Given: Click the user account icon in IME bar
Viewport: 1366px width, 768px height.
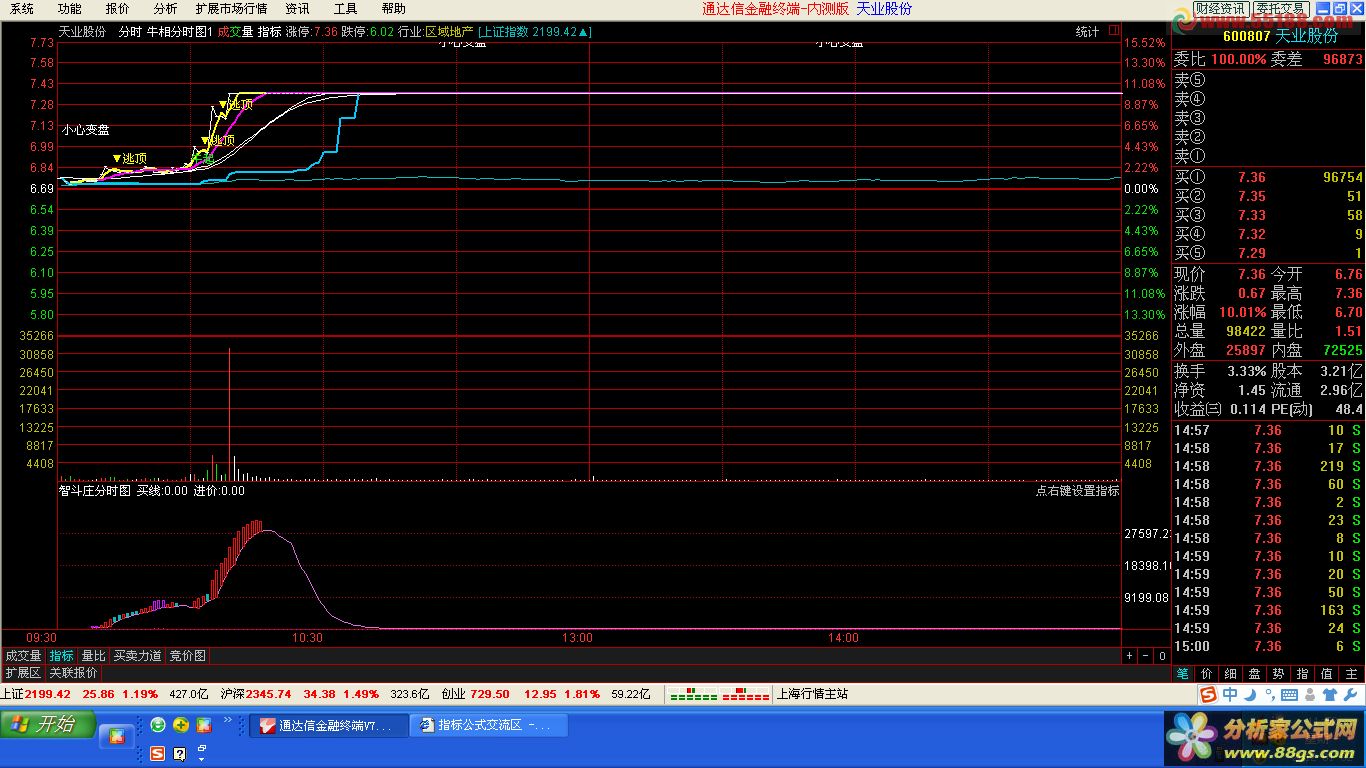Looking at the screenshot, I should coord(1311,695).
